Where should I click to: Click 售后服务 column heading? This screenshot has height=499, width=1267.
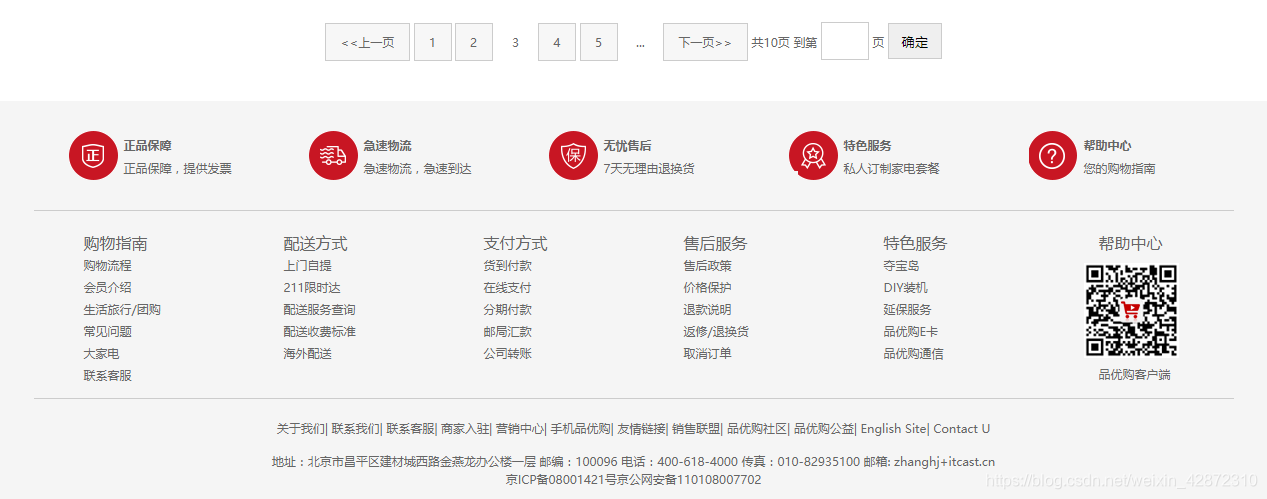click(715, 244)
